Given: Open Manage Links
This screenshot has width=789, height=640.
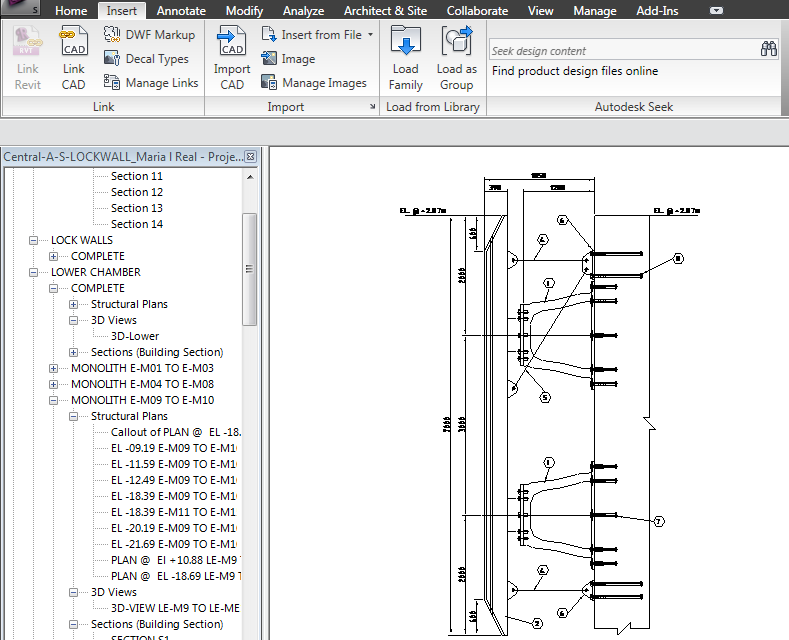Looking at the screenshot, I should tap(150, 83).
